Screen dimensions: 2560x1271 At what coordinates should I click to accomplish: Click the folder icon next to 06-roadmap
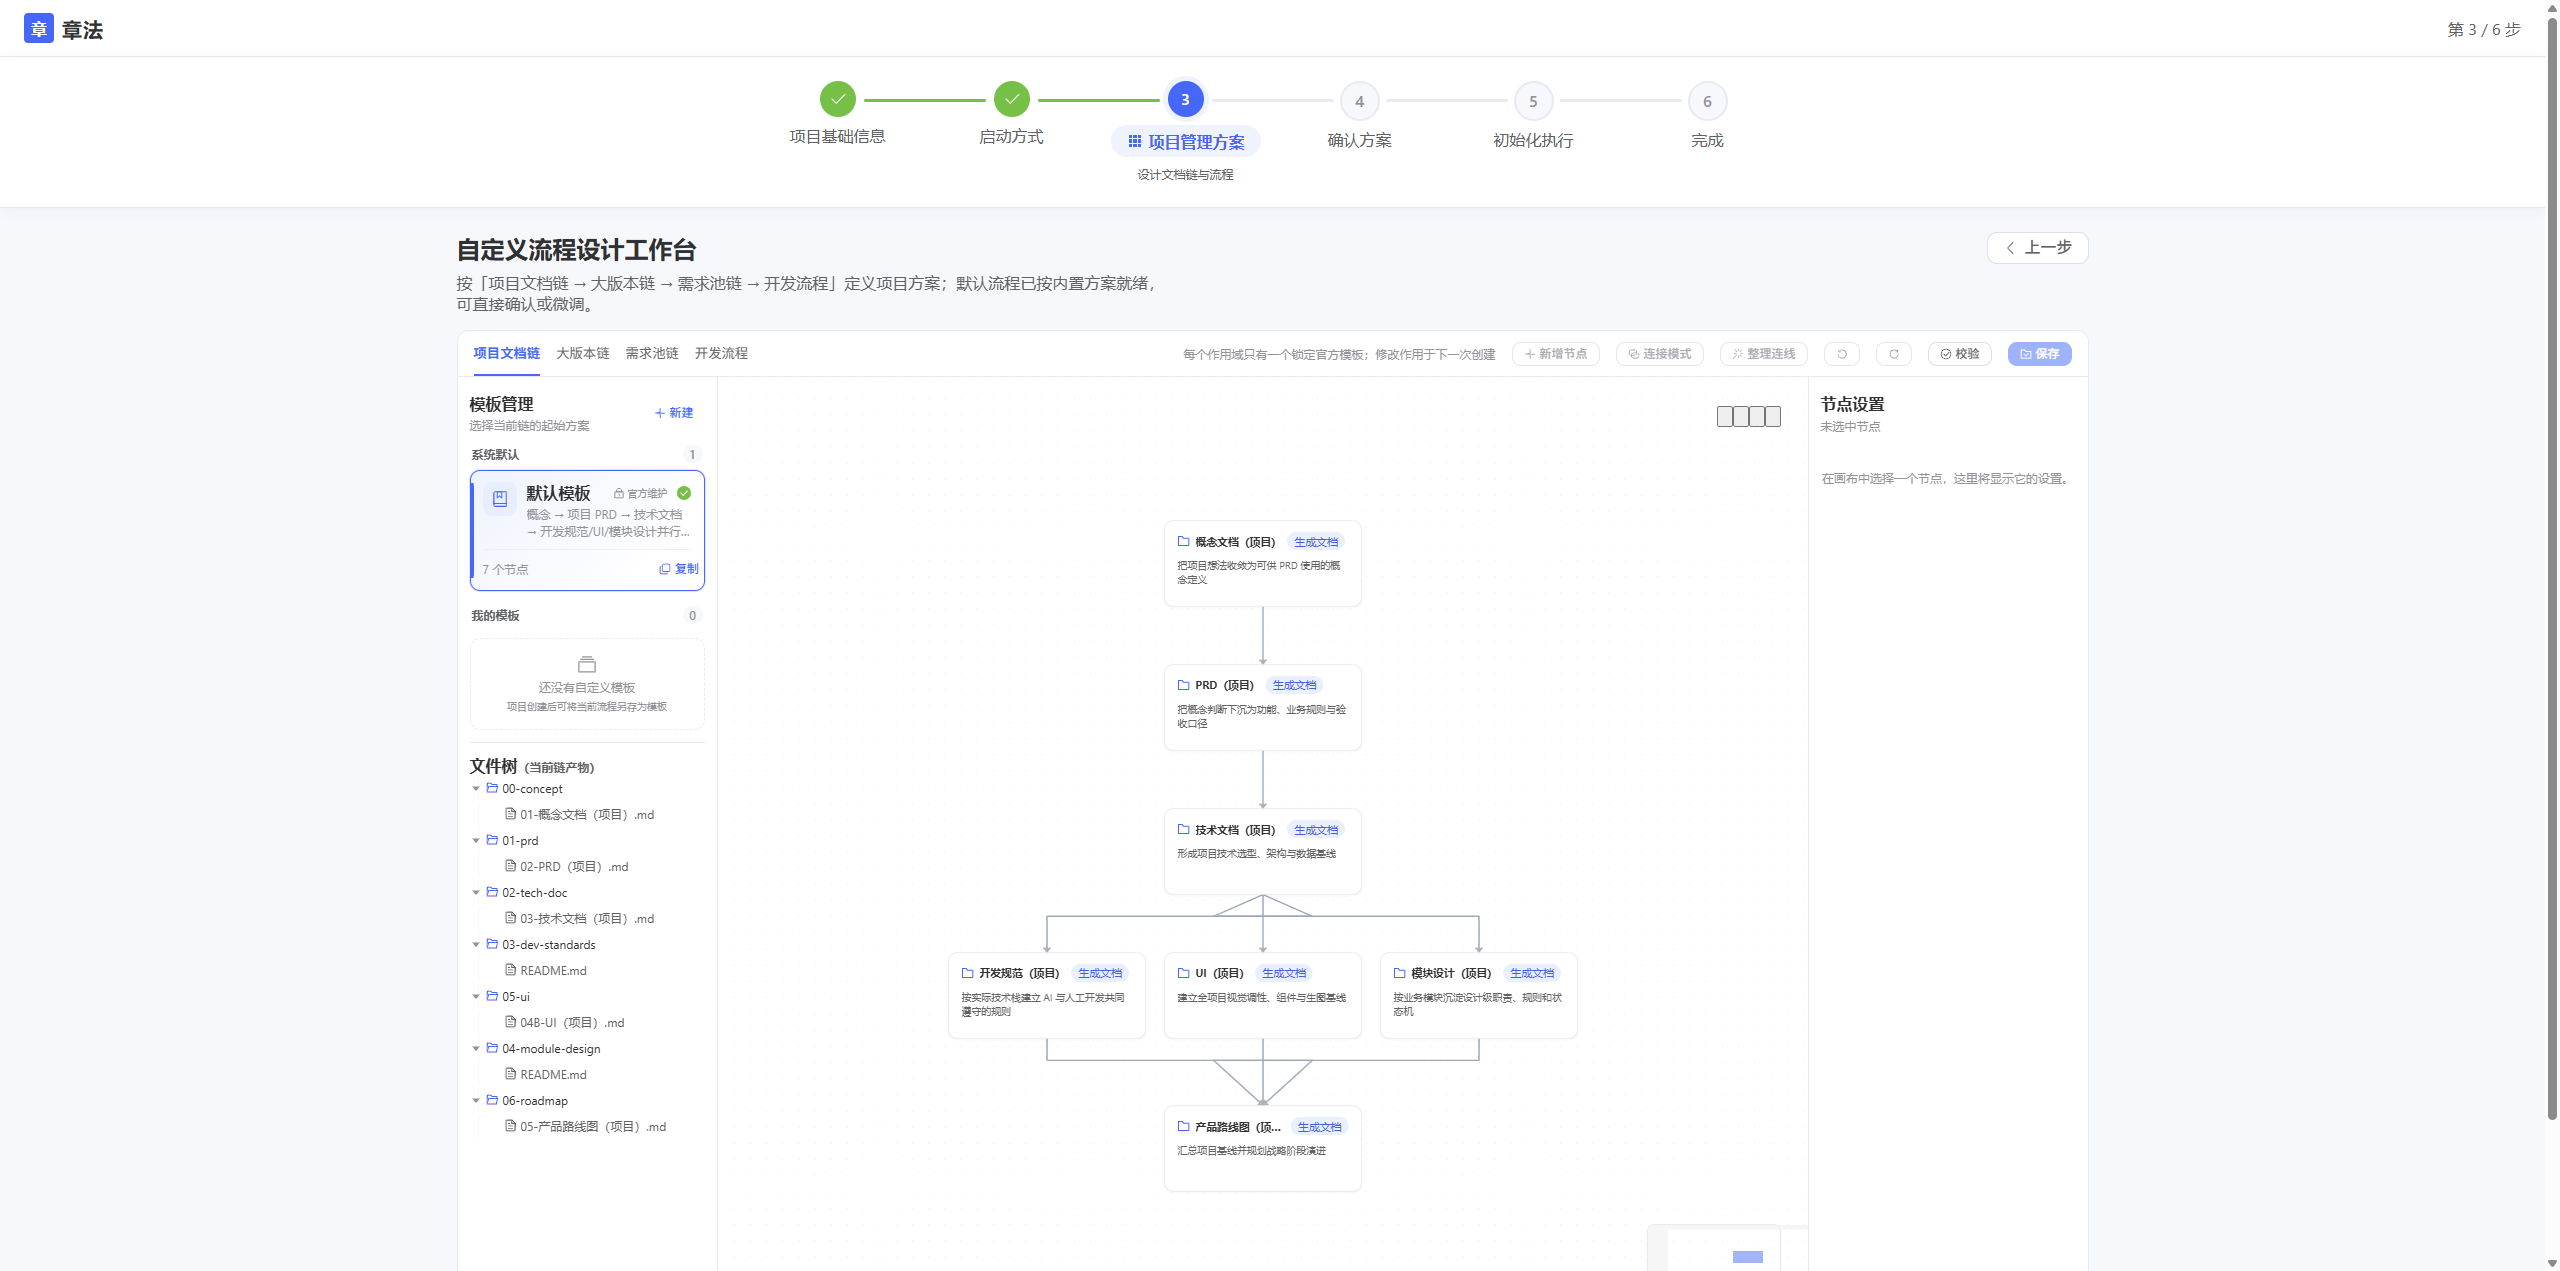pos(492,1100)
